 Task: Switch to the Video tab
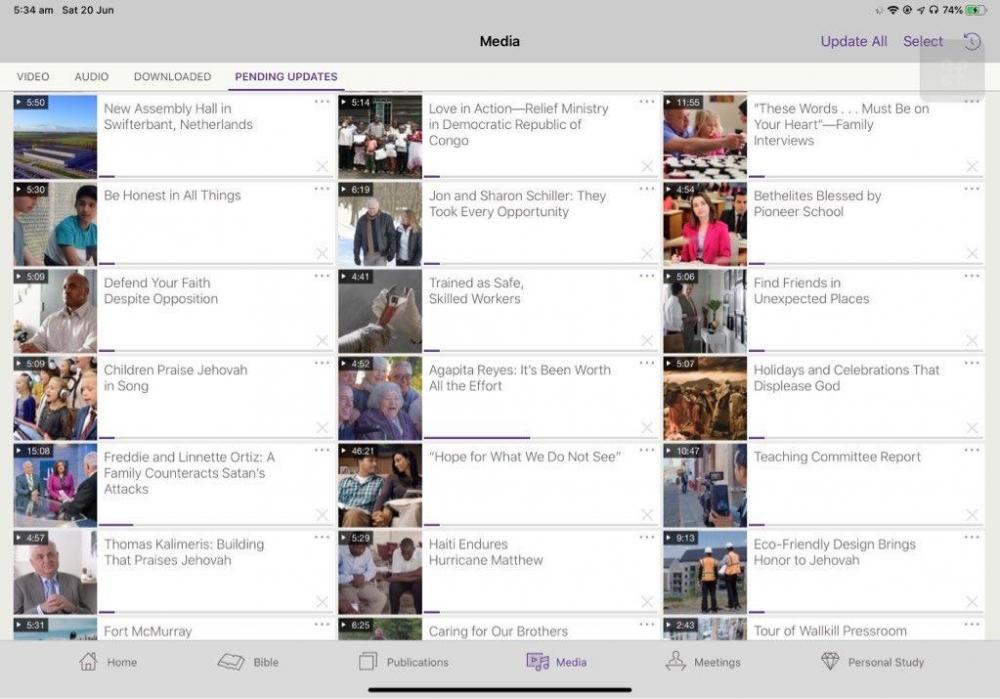(x=33, y=77)
